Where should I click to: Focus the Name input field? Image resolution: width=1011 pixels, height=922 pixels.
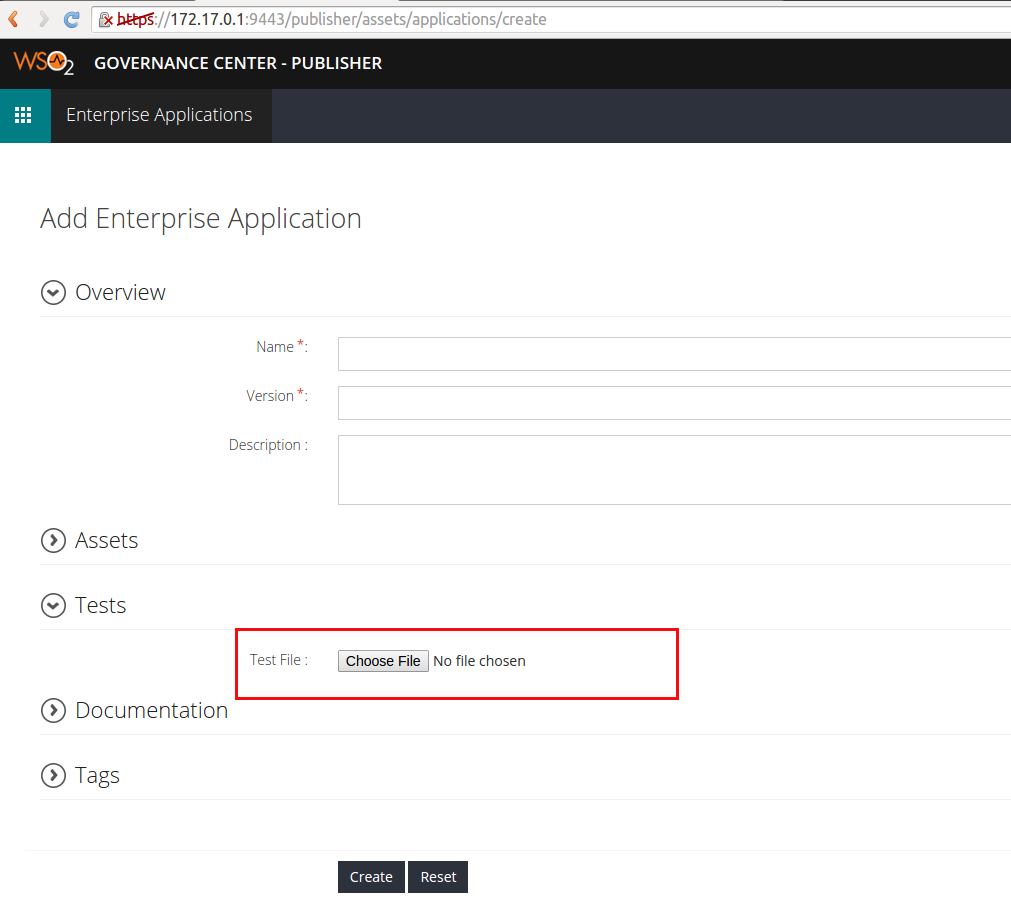[674, 354]
